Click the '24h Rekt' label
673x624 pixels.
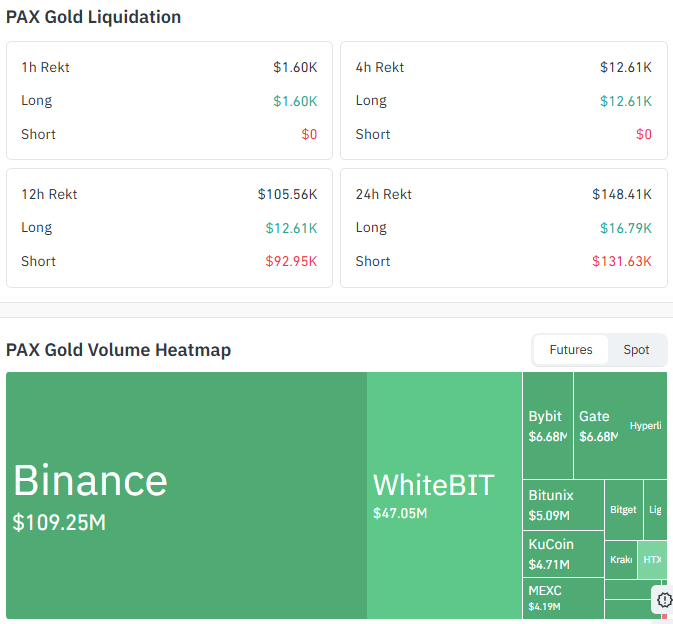click(x=384, y=194)
